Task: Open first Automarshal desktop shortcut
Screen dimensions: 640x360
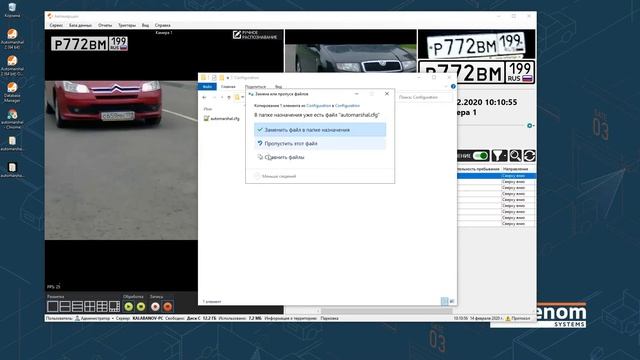Action: click(x=12, y=39)
